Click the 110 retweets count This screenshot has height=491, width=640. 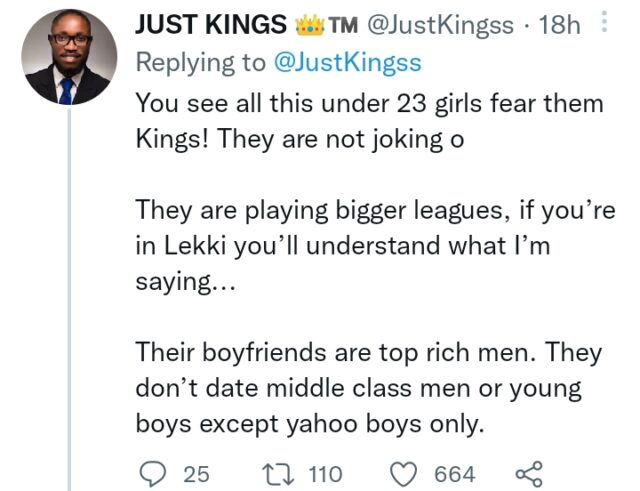click(x=325, y=473)
